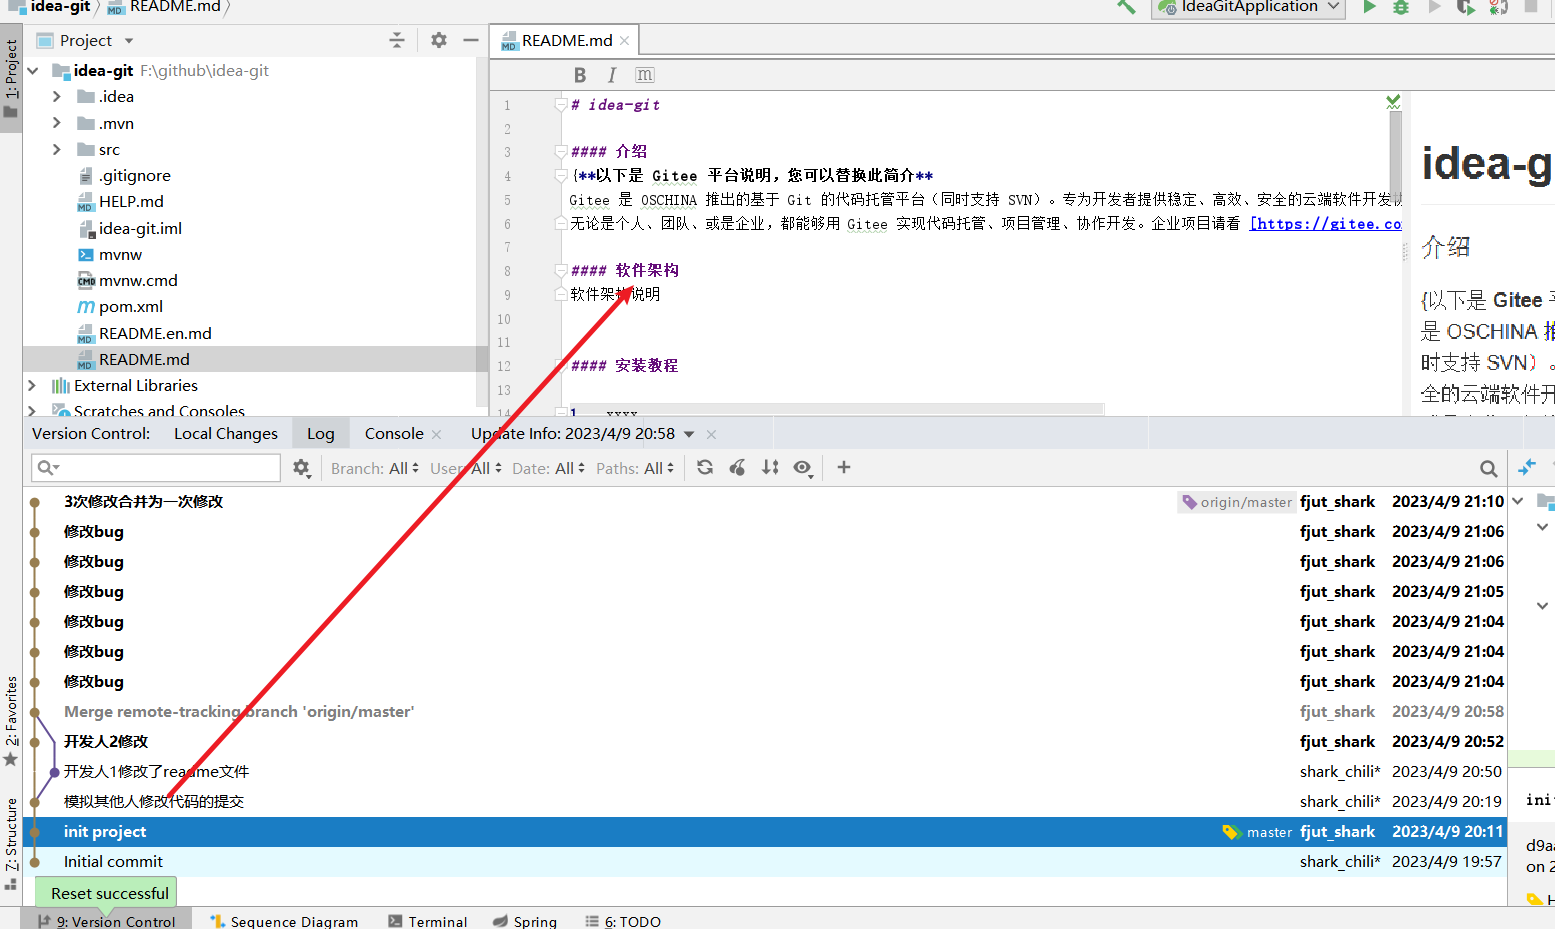Refresh the Git log
The height and width of the screenshot is (929, 1555).
[705, 467]
